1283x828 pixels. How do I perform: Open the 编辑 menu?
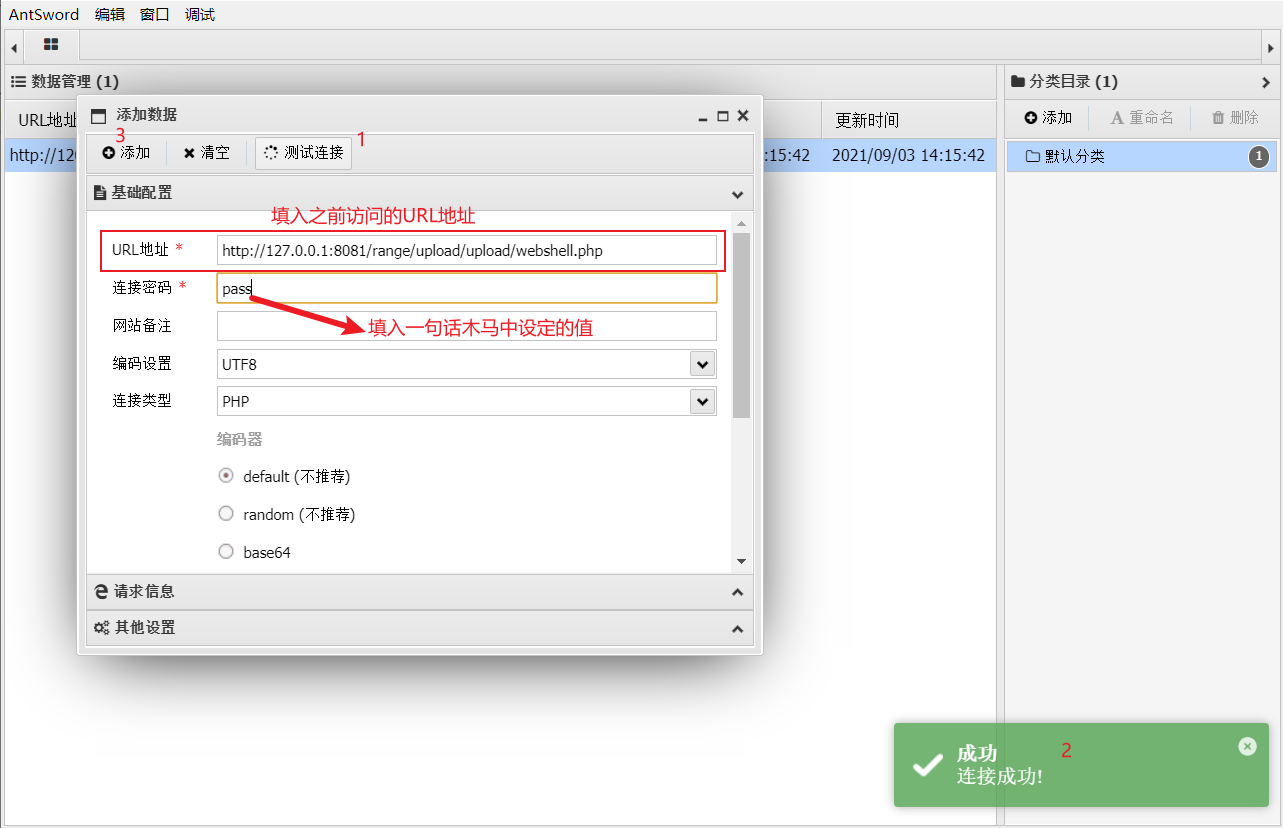pos(110,15)
